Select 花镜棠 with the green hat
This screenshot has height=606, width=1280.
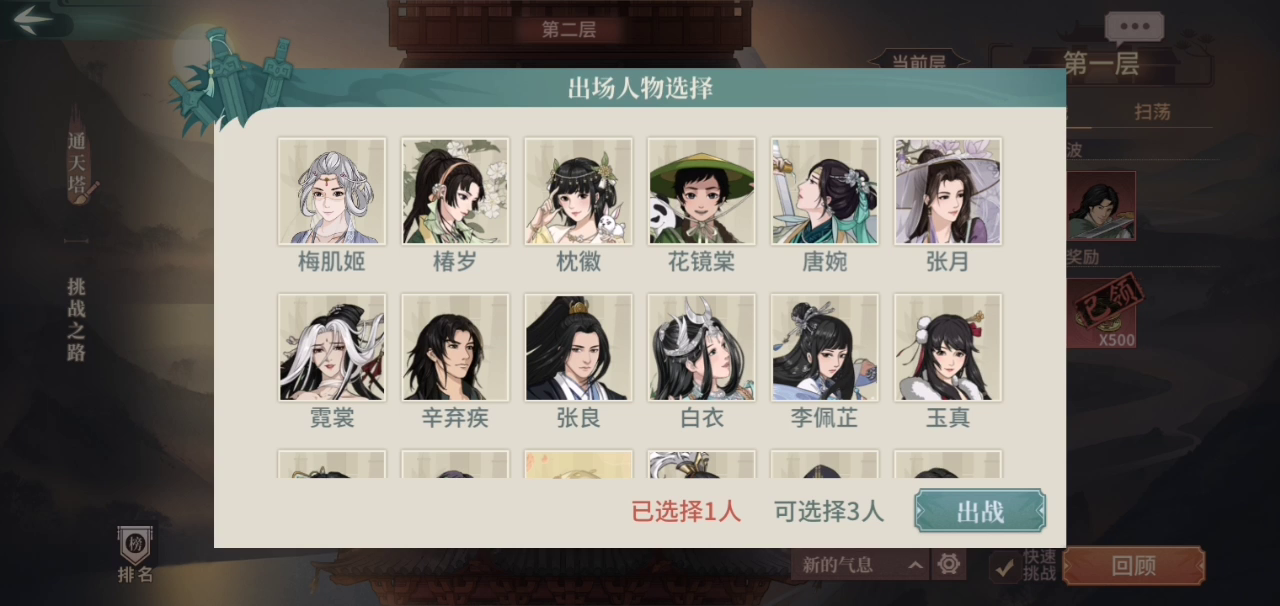[701, 191]
